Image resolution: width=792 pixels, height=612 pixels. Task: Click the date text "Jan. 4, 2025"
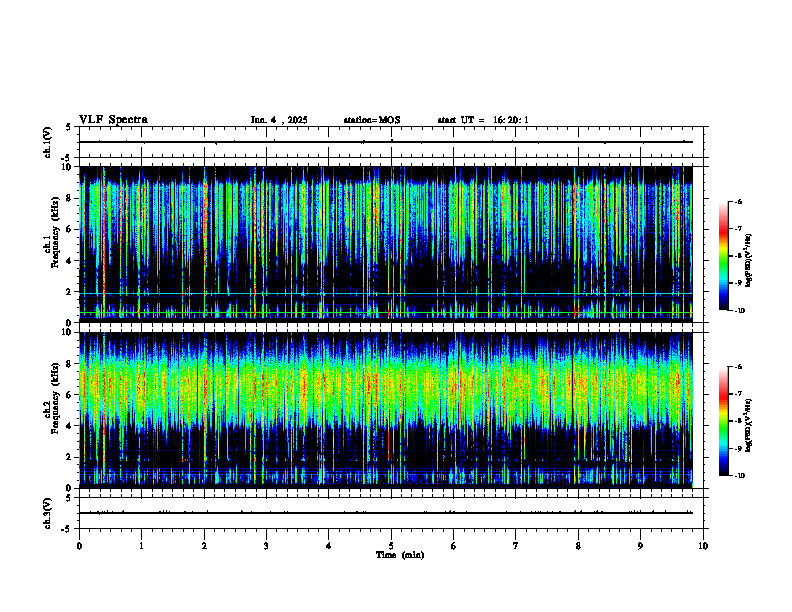point(279,120)
